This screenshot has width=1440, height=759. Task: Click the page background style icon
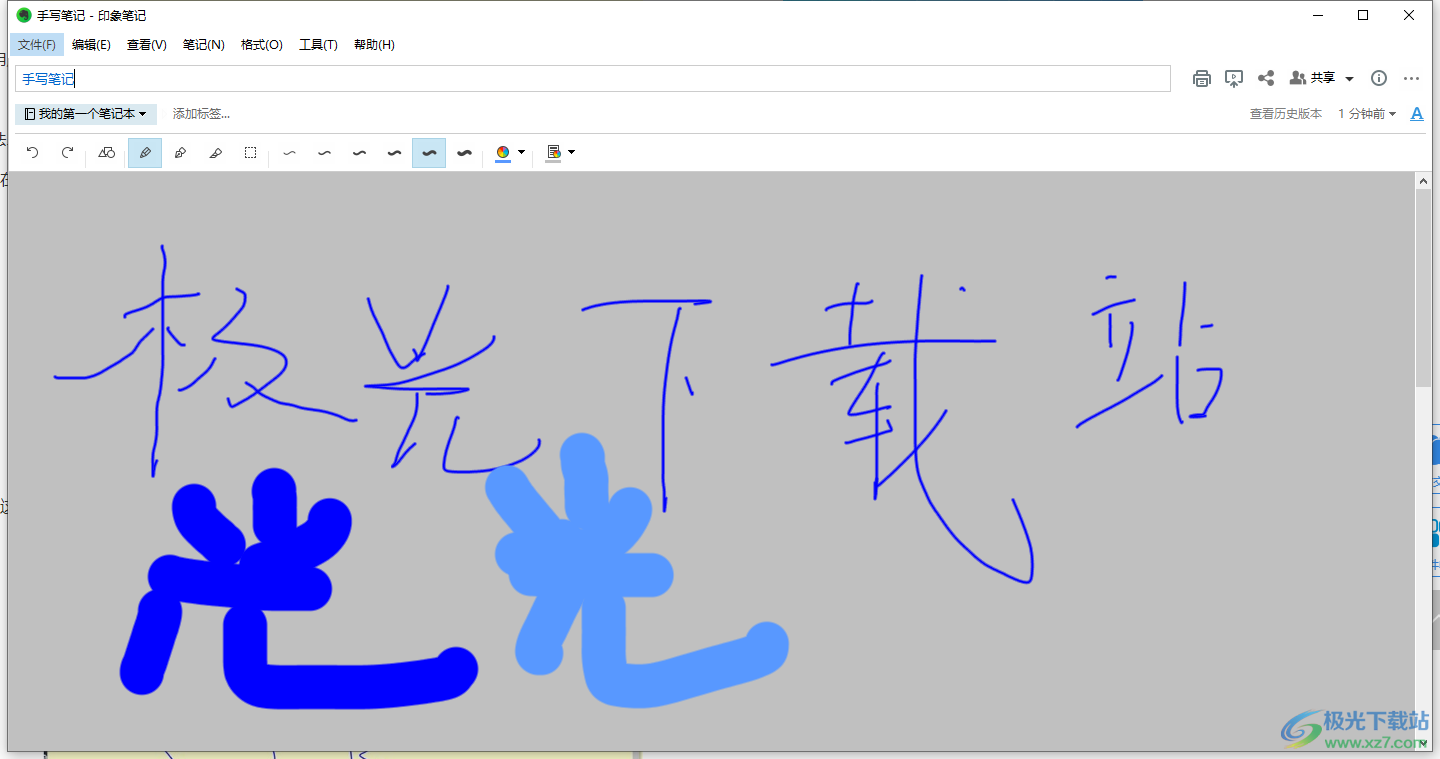click(553, 153)
